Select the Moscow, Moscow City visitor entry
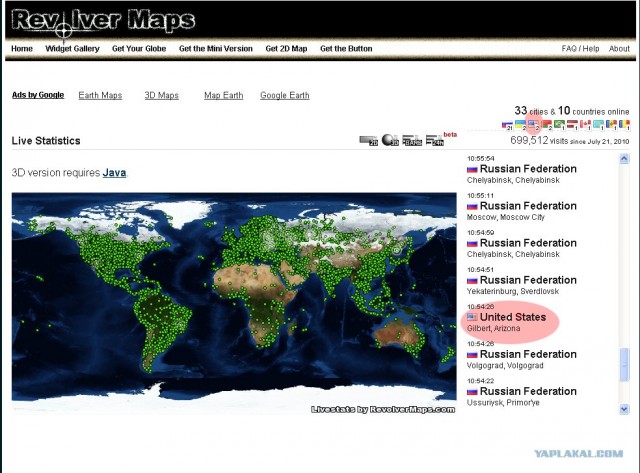 [522, 207]
